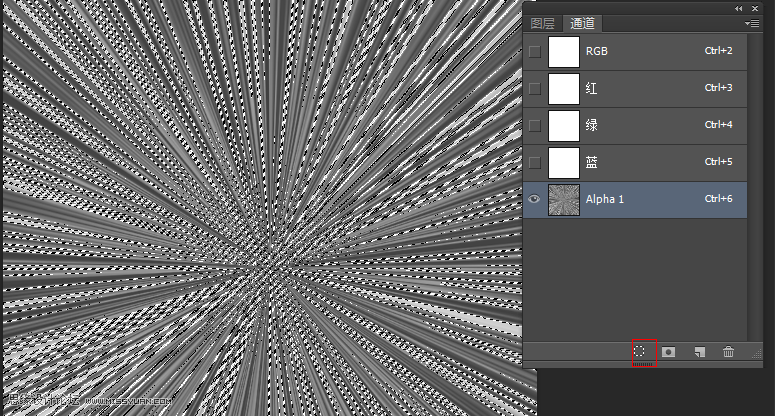775x416 pixels.
Task: Click the 红 channel thumbnail
Action: 564,88
